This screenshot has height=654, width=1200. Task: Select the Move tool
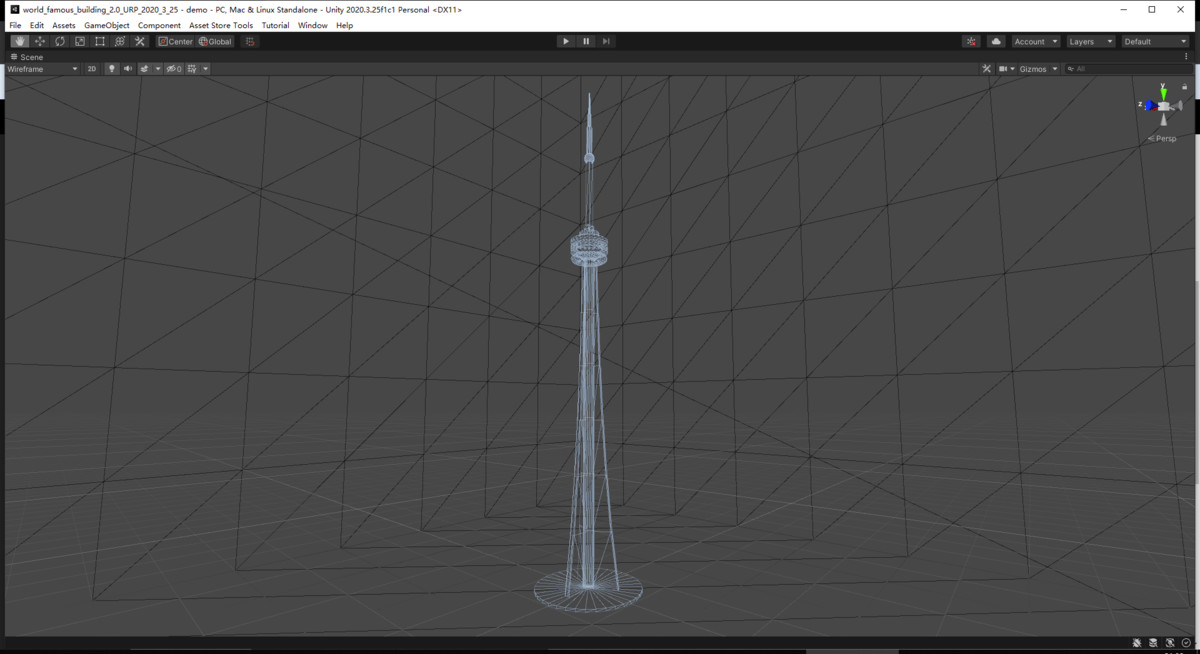click(x=38, y=41)
